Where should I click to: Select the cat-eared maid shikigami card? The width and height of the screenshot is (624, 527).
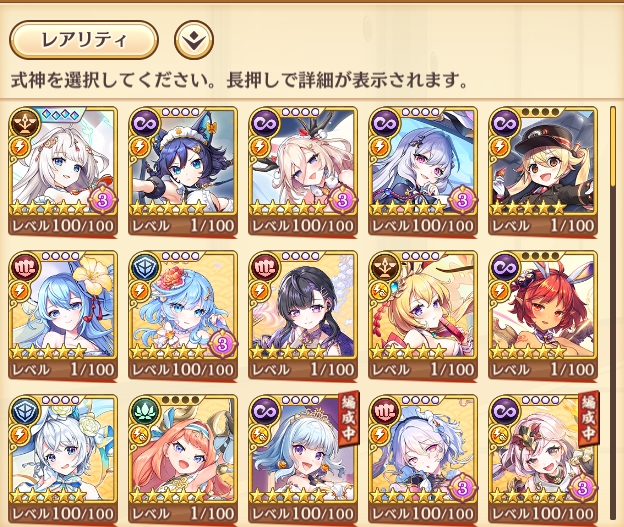click(183, 172)
